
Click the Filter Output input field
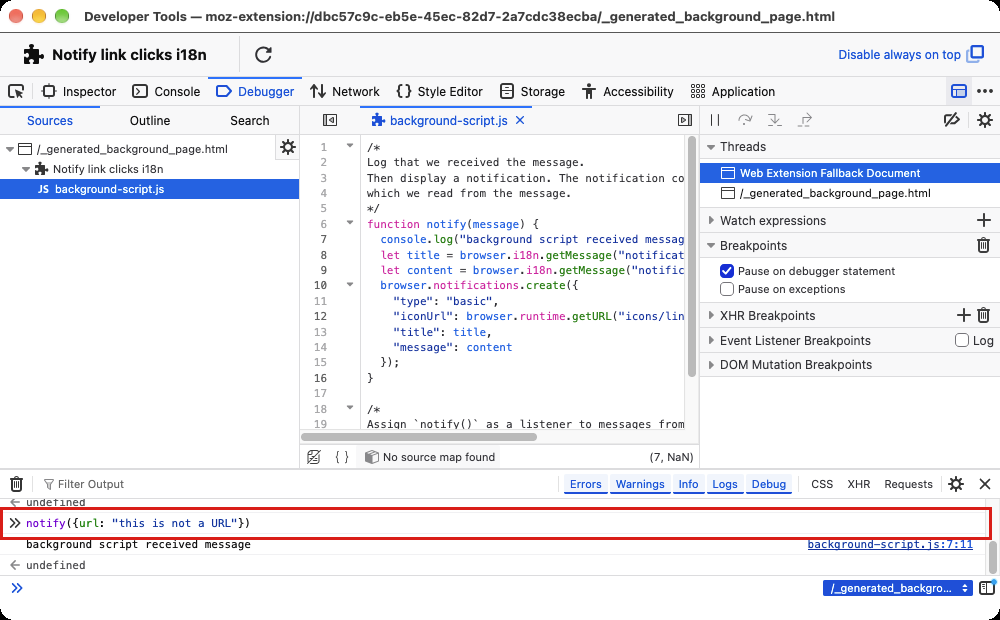coord(298,484)
